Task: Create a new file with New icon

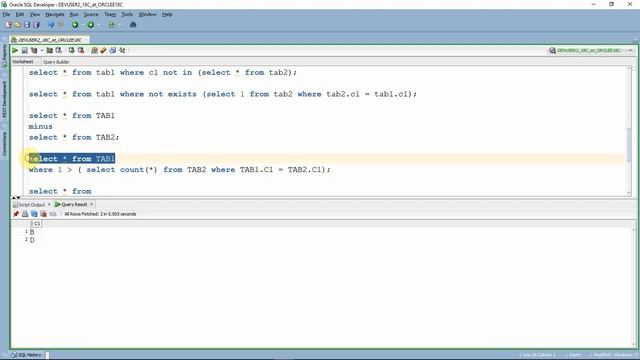Action: pos(8,25)
